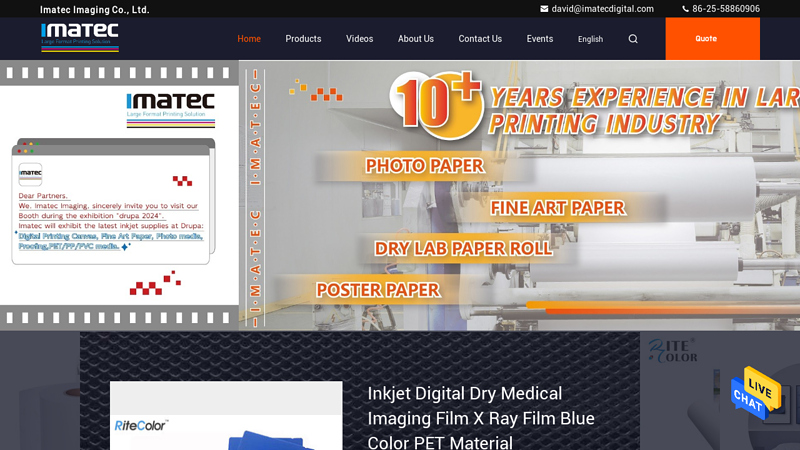The image size is (800, 450).
Task: Open the Contact Us page
Action: click(480, 39)
